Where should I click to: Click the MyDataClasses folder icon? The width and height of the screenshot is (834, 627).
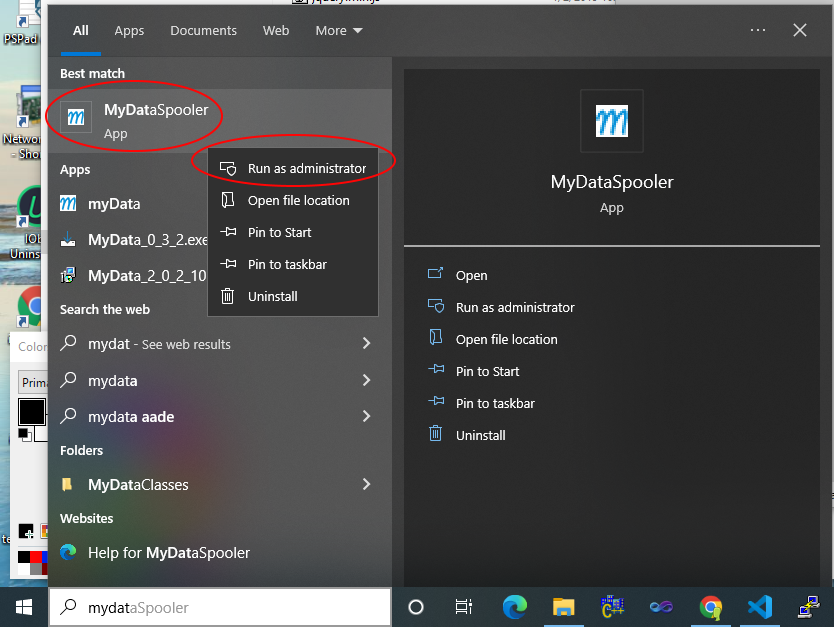point(68,484)
